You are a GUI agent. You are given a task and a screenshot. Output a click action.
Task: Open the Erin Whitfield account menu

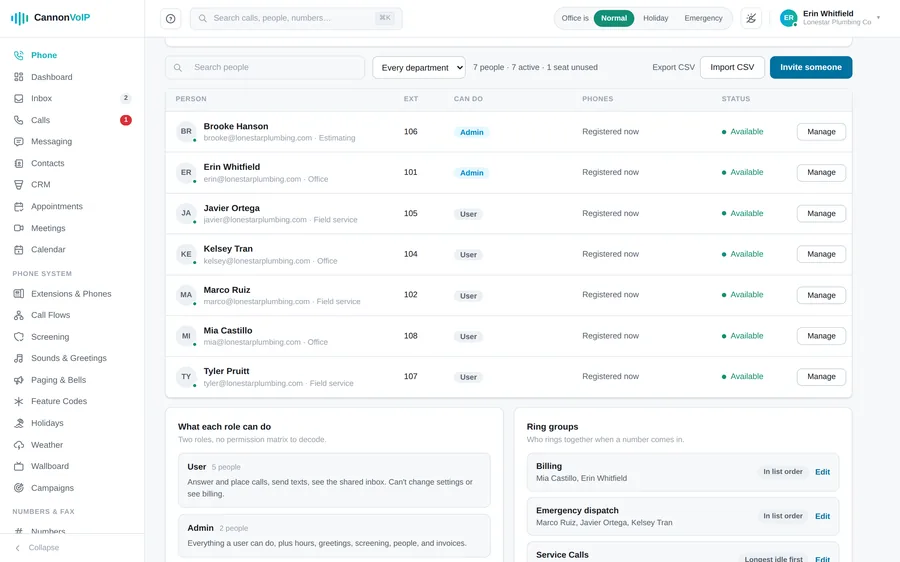pos(830,18)
